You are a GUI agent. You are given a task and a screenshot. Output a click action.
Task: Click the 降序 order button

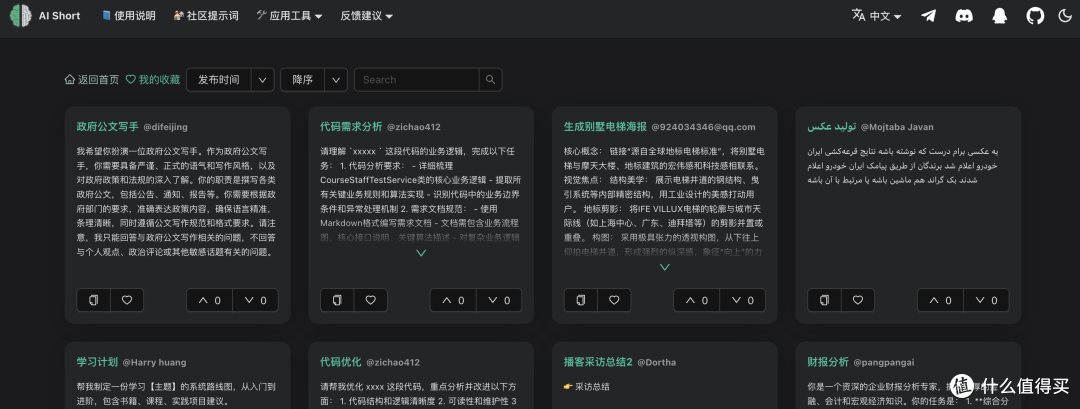click(x=302, y=80)
